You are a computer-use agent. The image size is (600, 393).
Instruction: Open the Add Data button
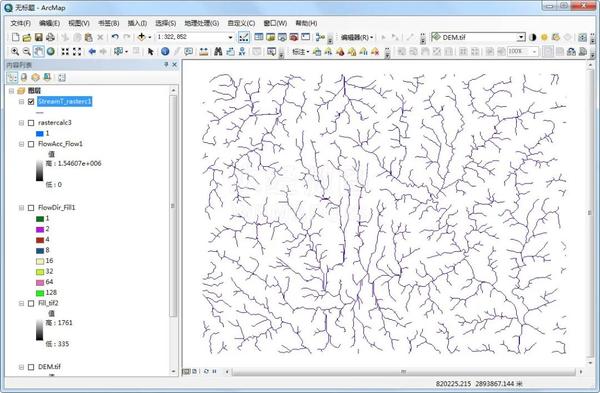(142, 37)
